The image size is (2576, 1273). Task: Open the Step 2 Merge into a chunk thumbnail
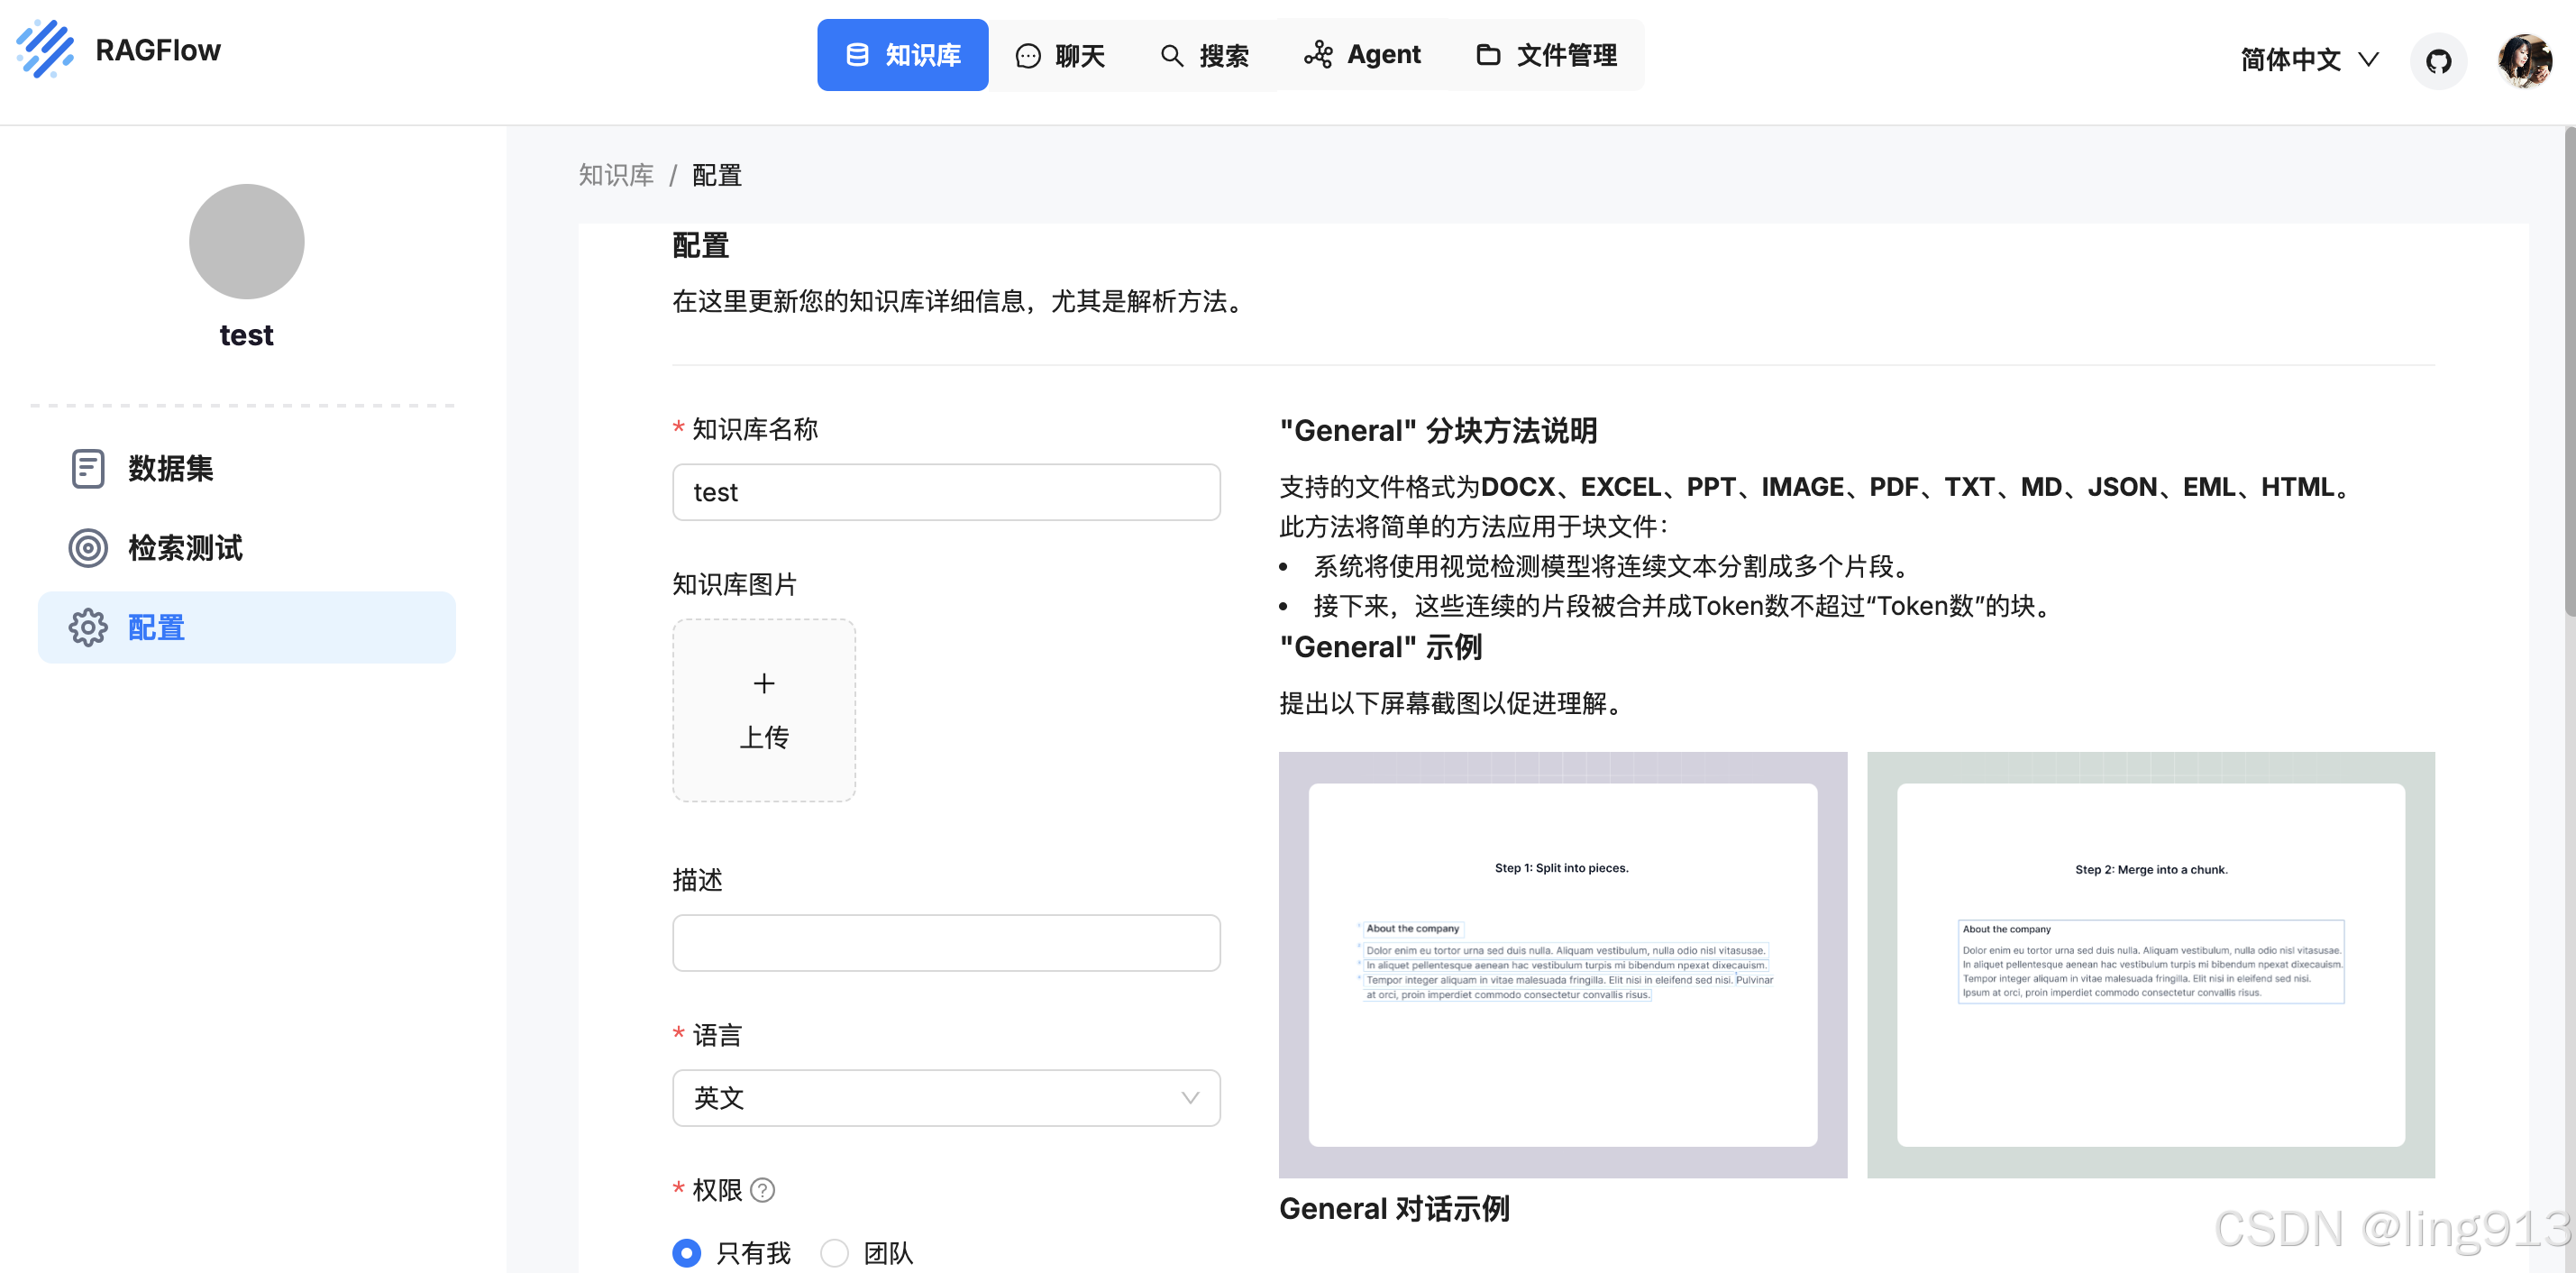2150,965
